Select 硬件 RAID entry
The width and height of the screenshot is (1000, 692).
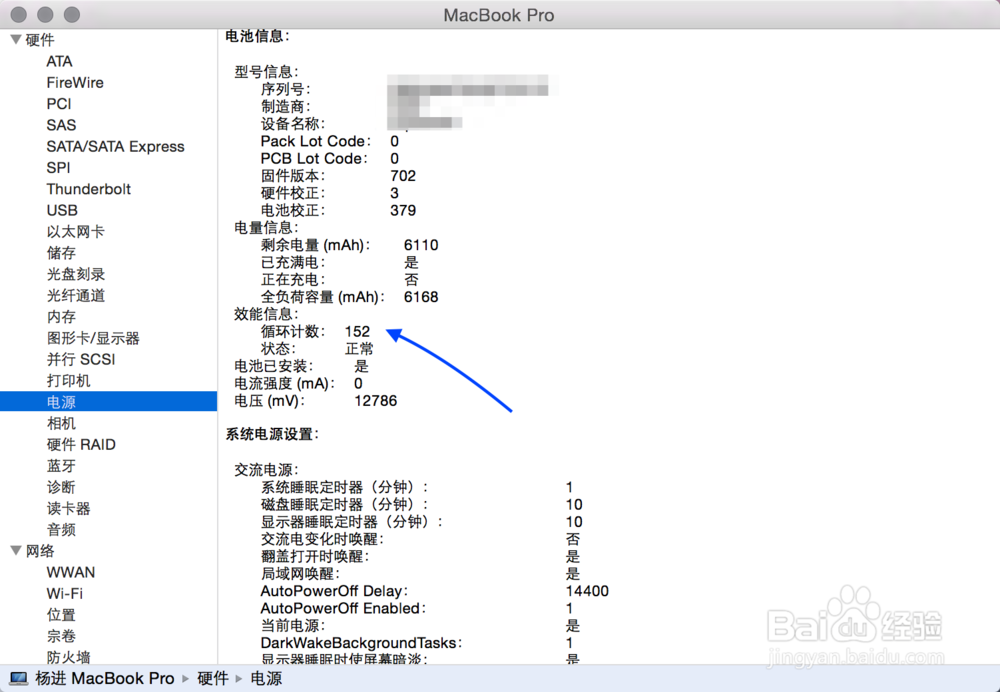tap(80, 445)
